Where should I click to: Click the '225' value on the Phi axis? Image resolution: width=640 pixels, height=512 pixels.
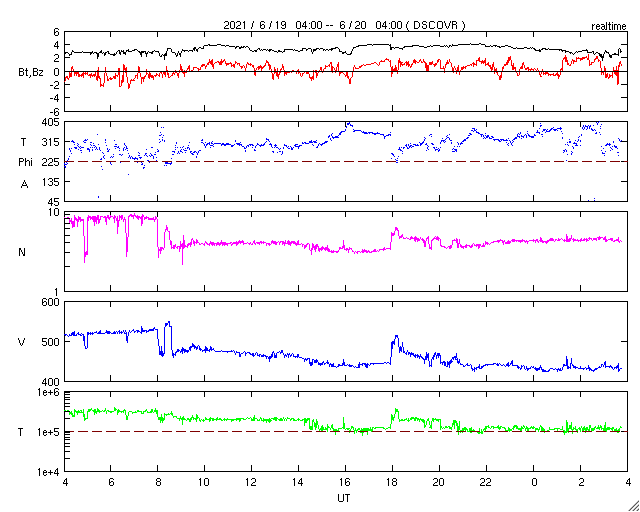coord(52,162)
